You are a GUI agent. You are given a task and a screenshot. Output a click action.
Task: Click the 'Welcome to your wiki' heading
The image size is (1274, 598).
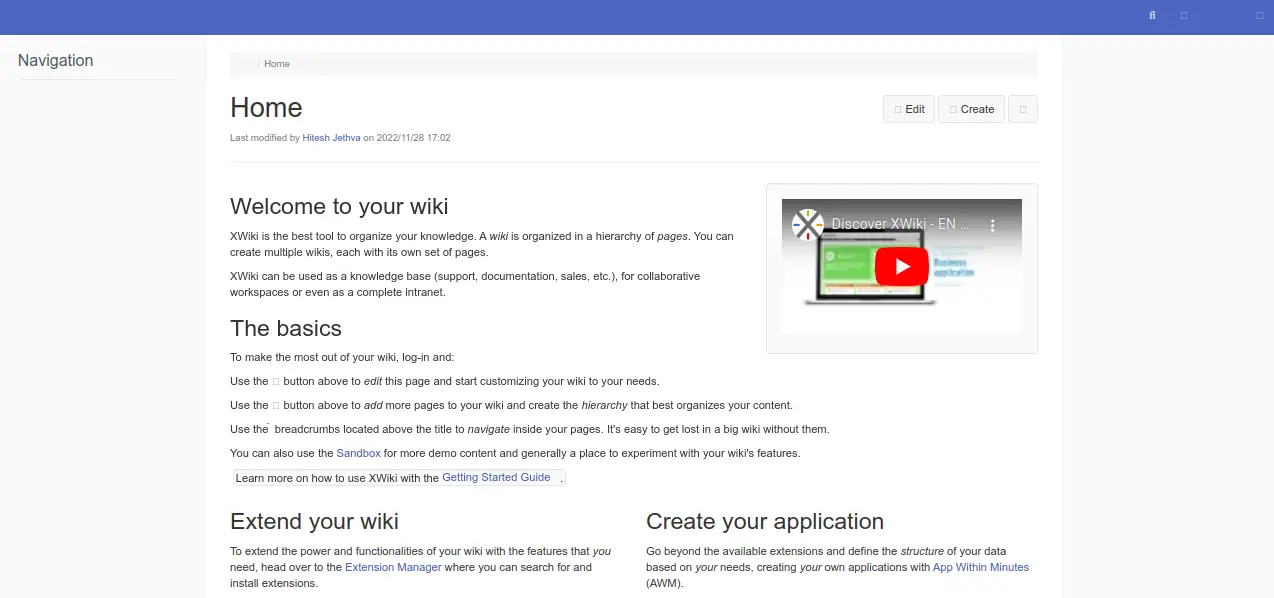tap(339, 206)
